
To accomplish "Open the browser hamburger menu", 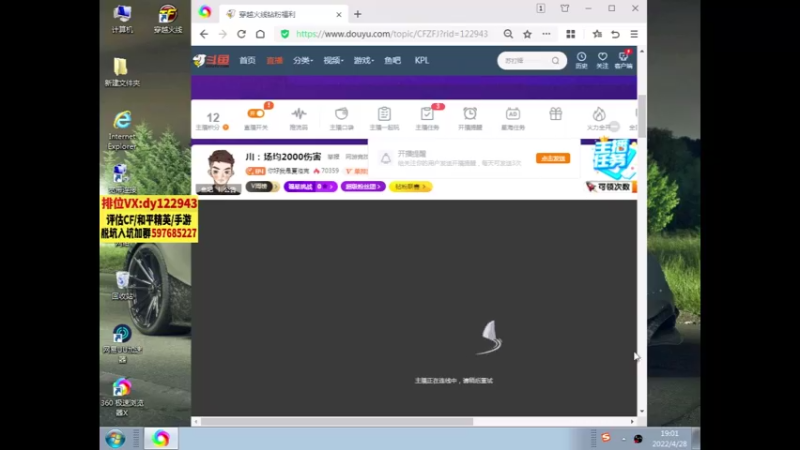I will (634, 34).
